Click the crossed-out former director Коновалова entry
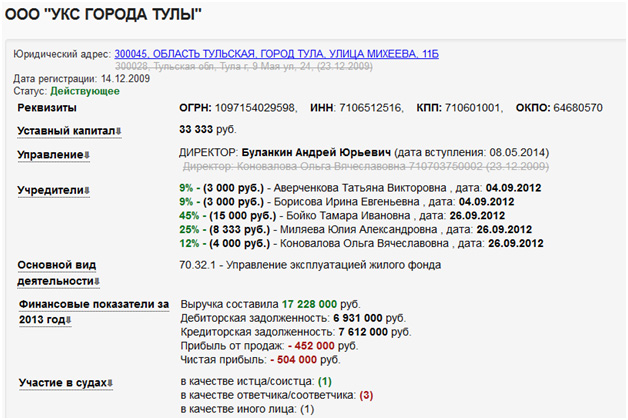 [x=330, y=165]
